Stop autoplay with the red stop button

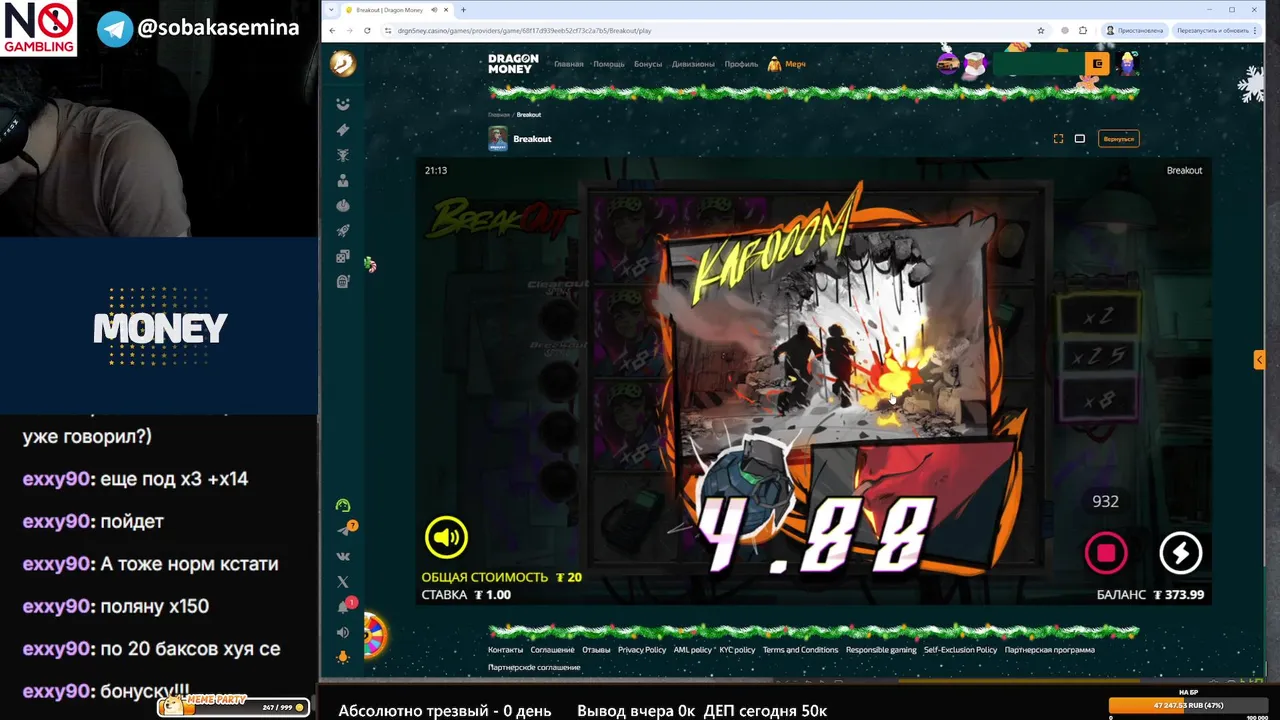tap(1106, 553)
